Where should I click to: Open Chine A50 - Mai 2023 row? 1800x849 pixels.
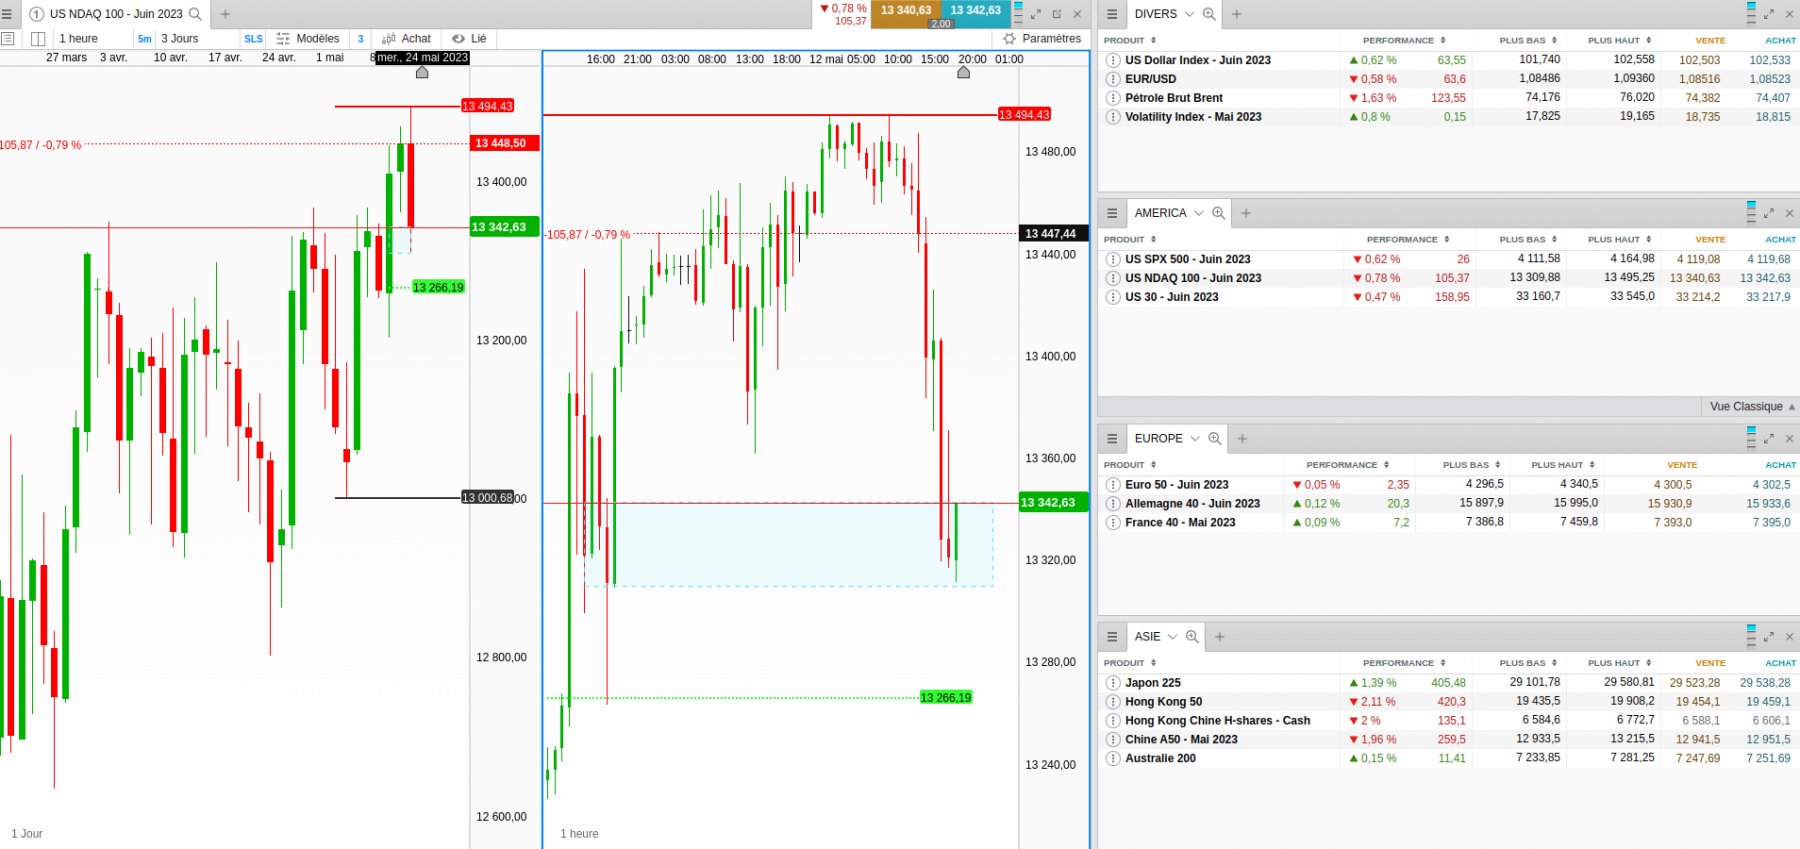(1448, 740)
